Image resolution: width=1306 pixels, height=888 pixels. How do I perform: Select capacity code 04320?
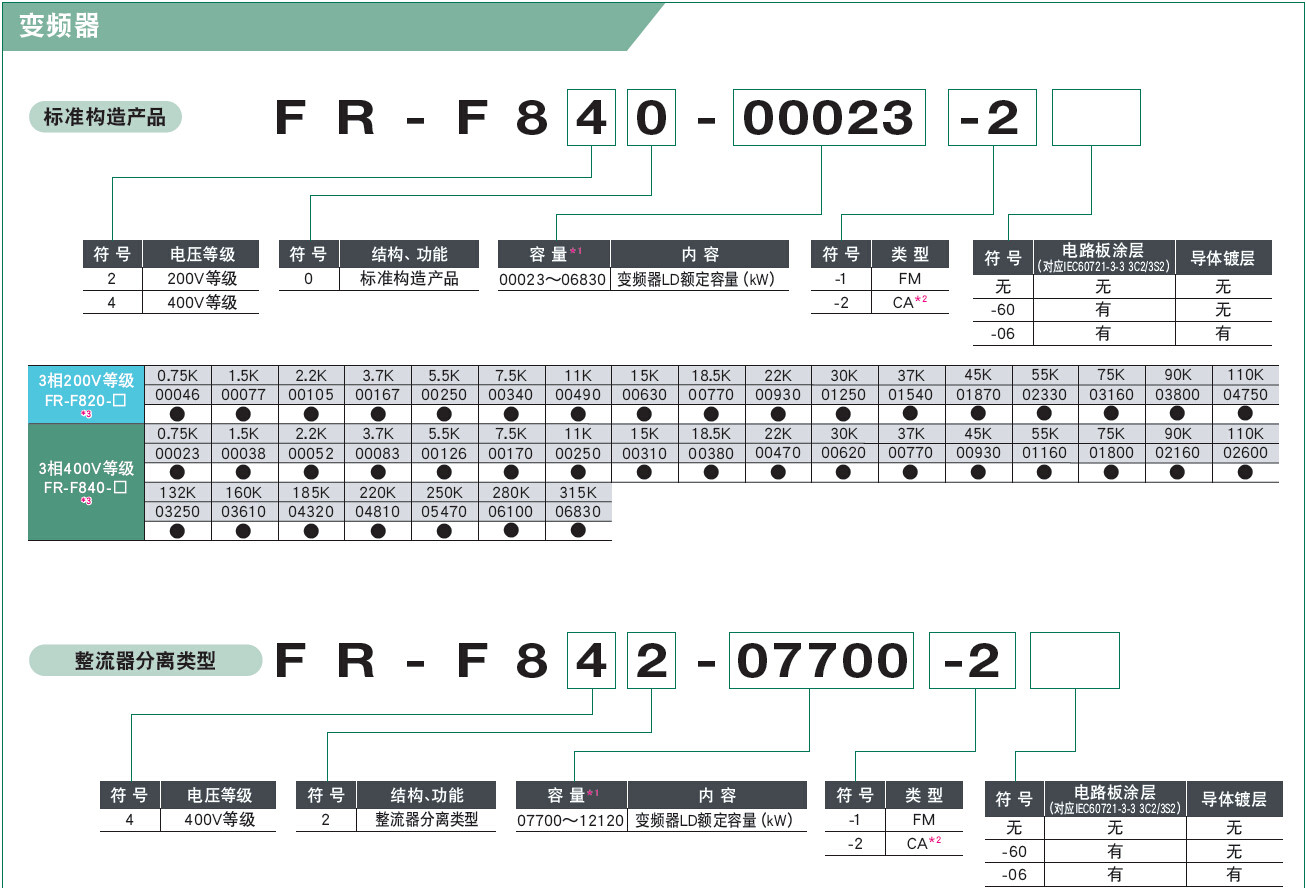[x=311, y=511]
